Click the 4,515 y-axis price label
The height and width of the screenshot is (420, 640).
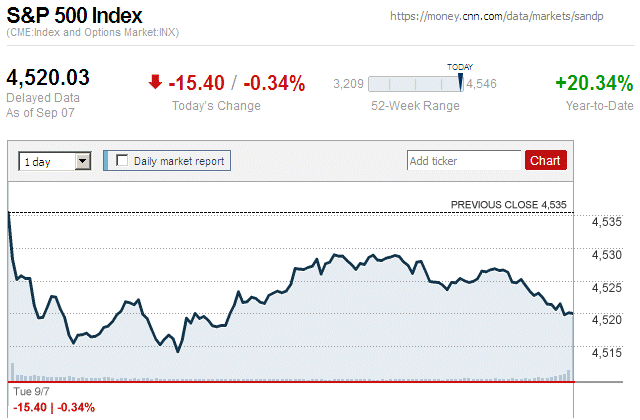(x=608, y=352)
